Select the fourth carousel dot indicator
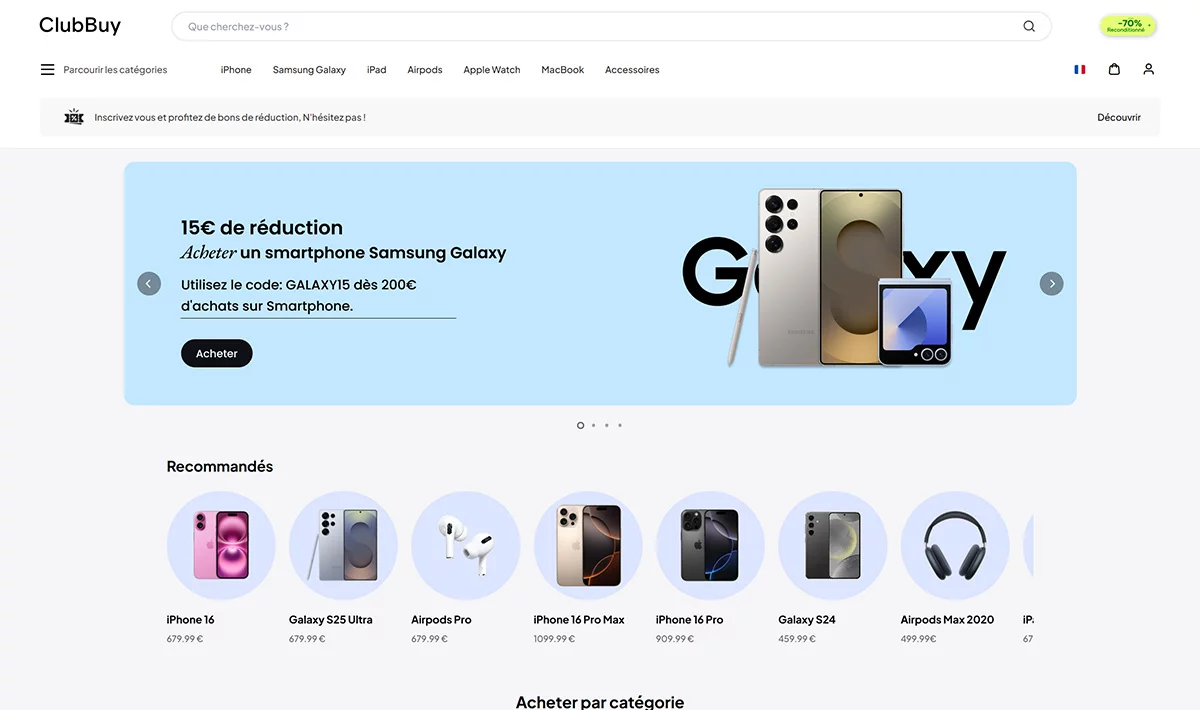 619,425
